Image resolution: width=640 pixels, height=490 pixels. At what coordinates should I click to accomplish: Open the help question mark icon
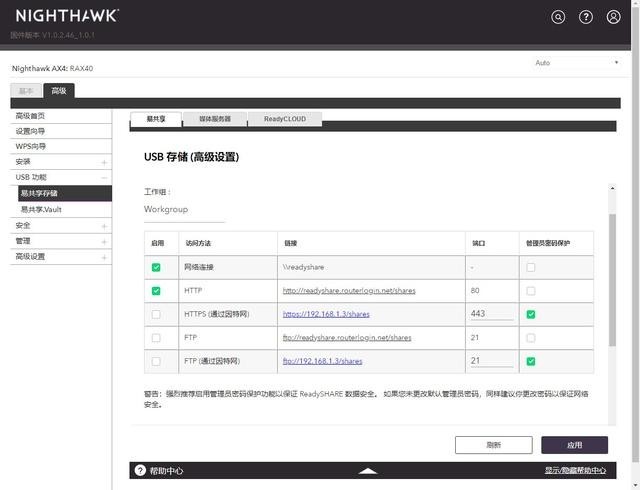(586, 17)
